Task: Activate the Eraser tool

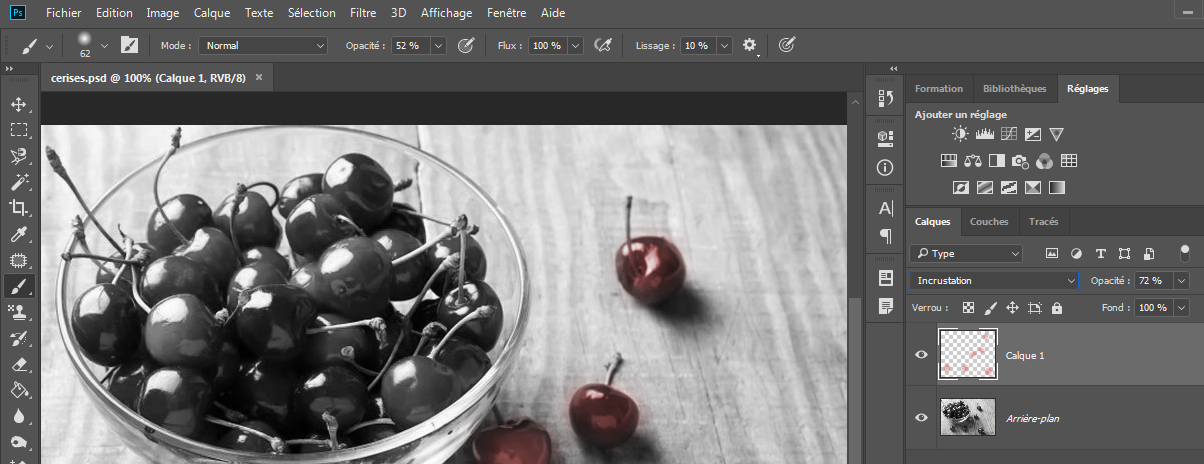Action: point(18,364)
